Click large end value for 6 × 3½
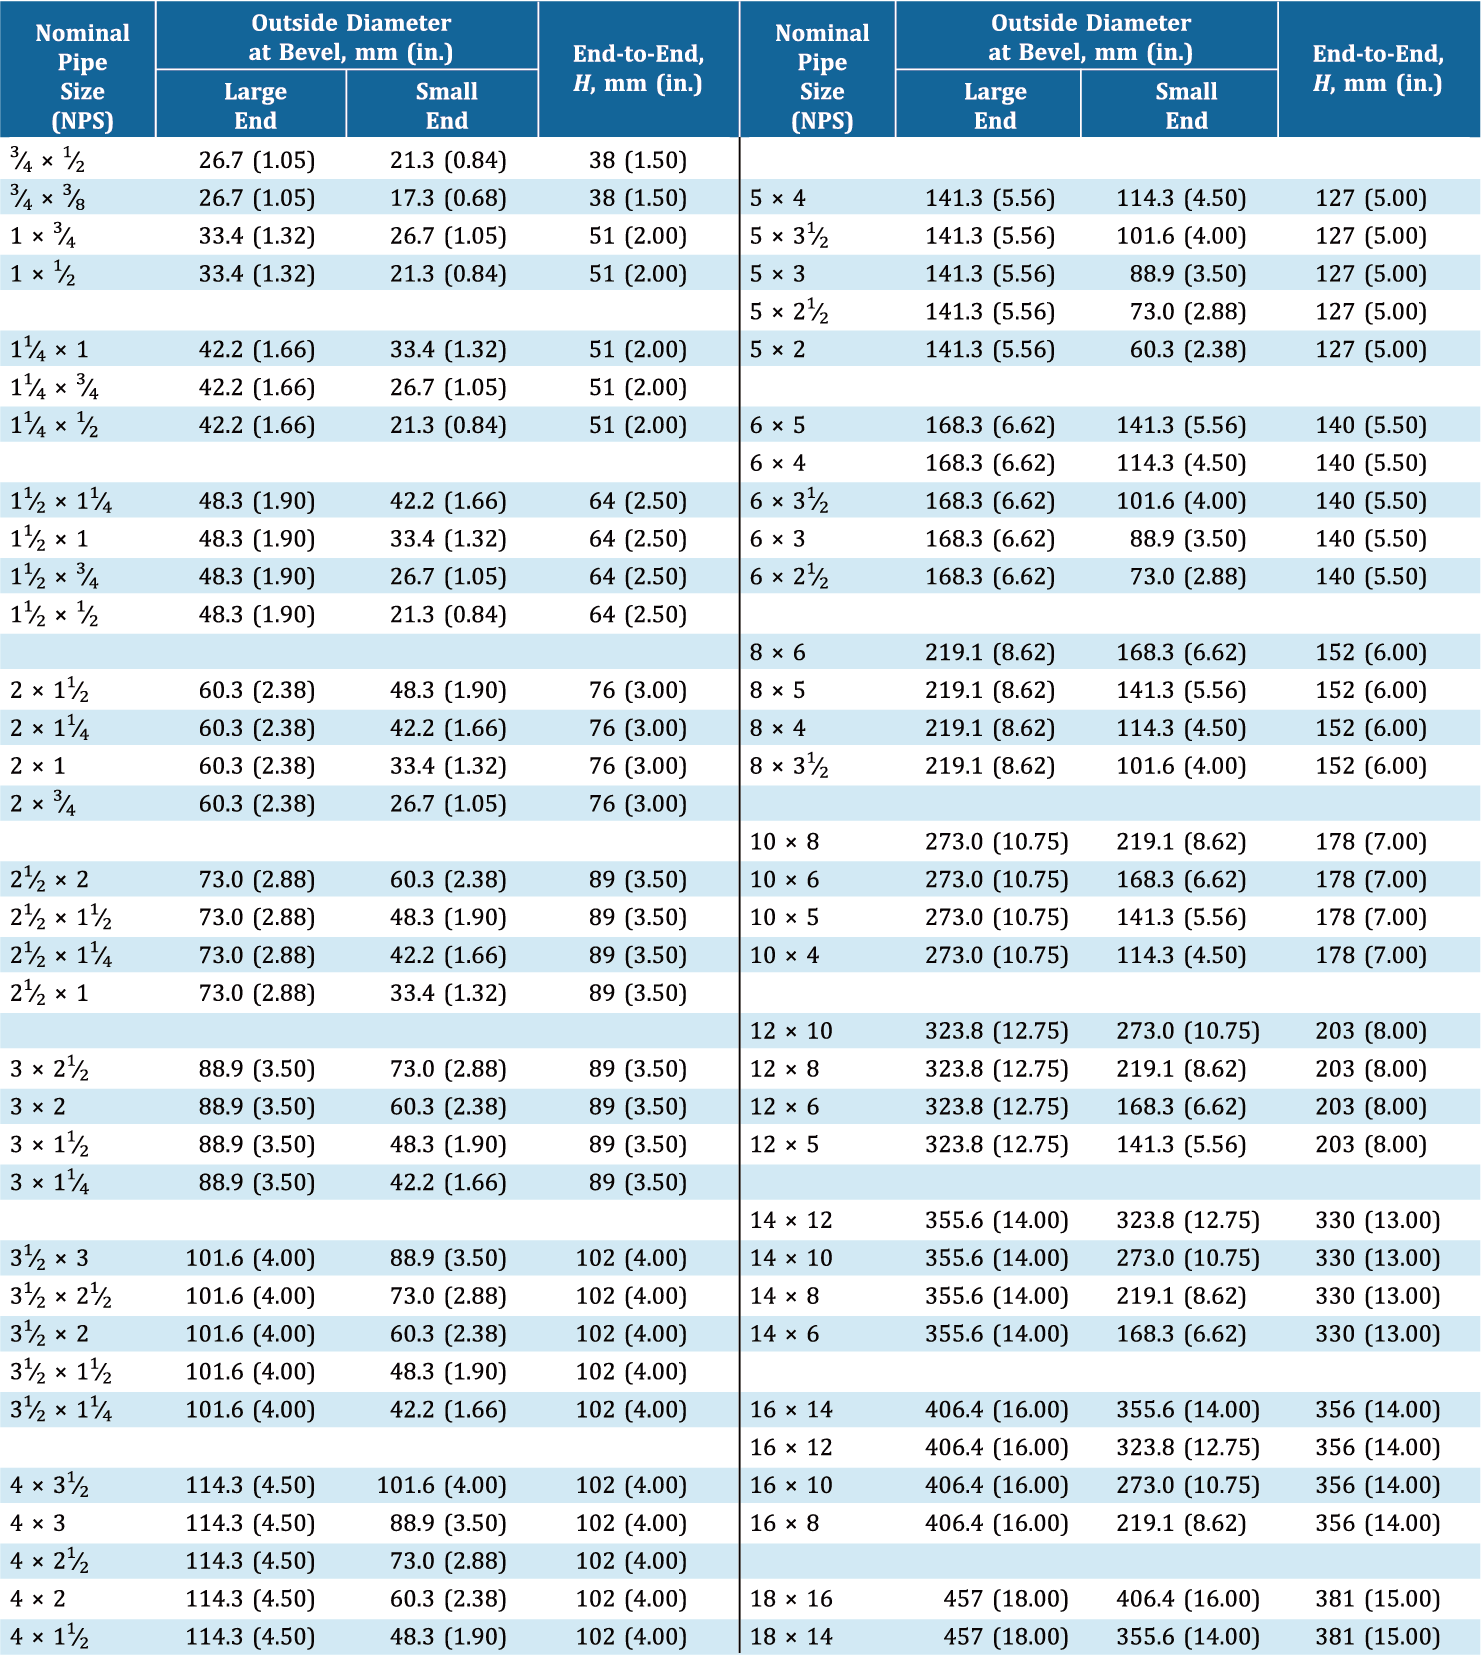 tap(990, 501)
